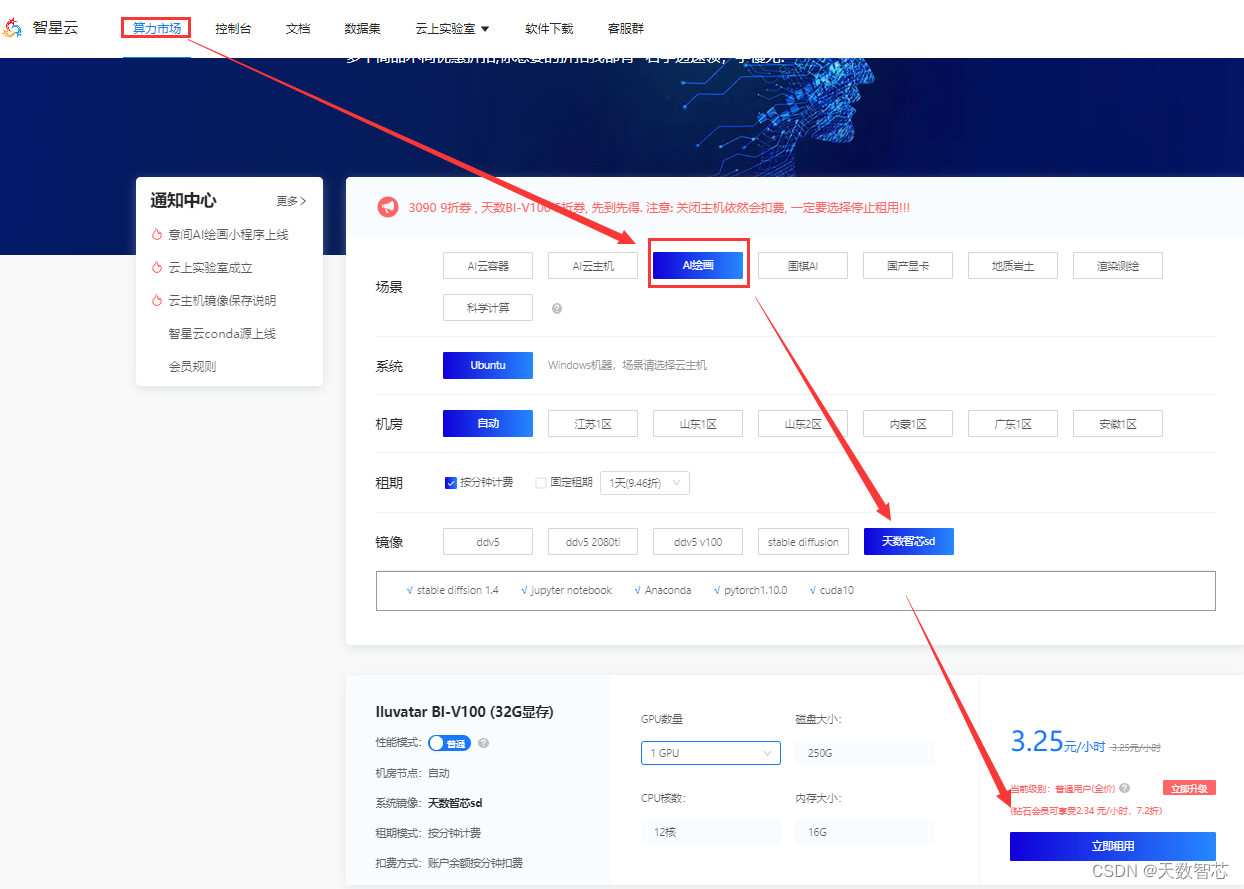Open notice 智星云conda源上线

pos(222,334)
